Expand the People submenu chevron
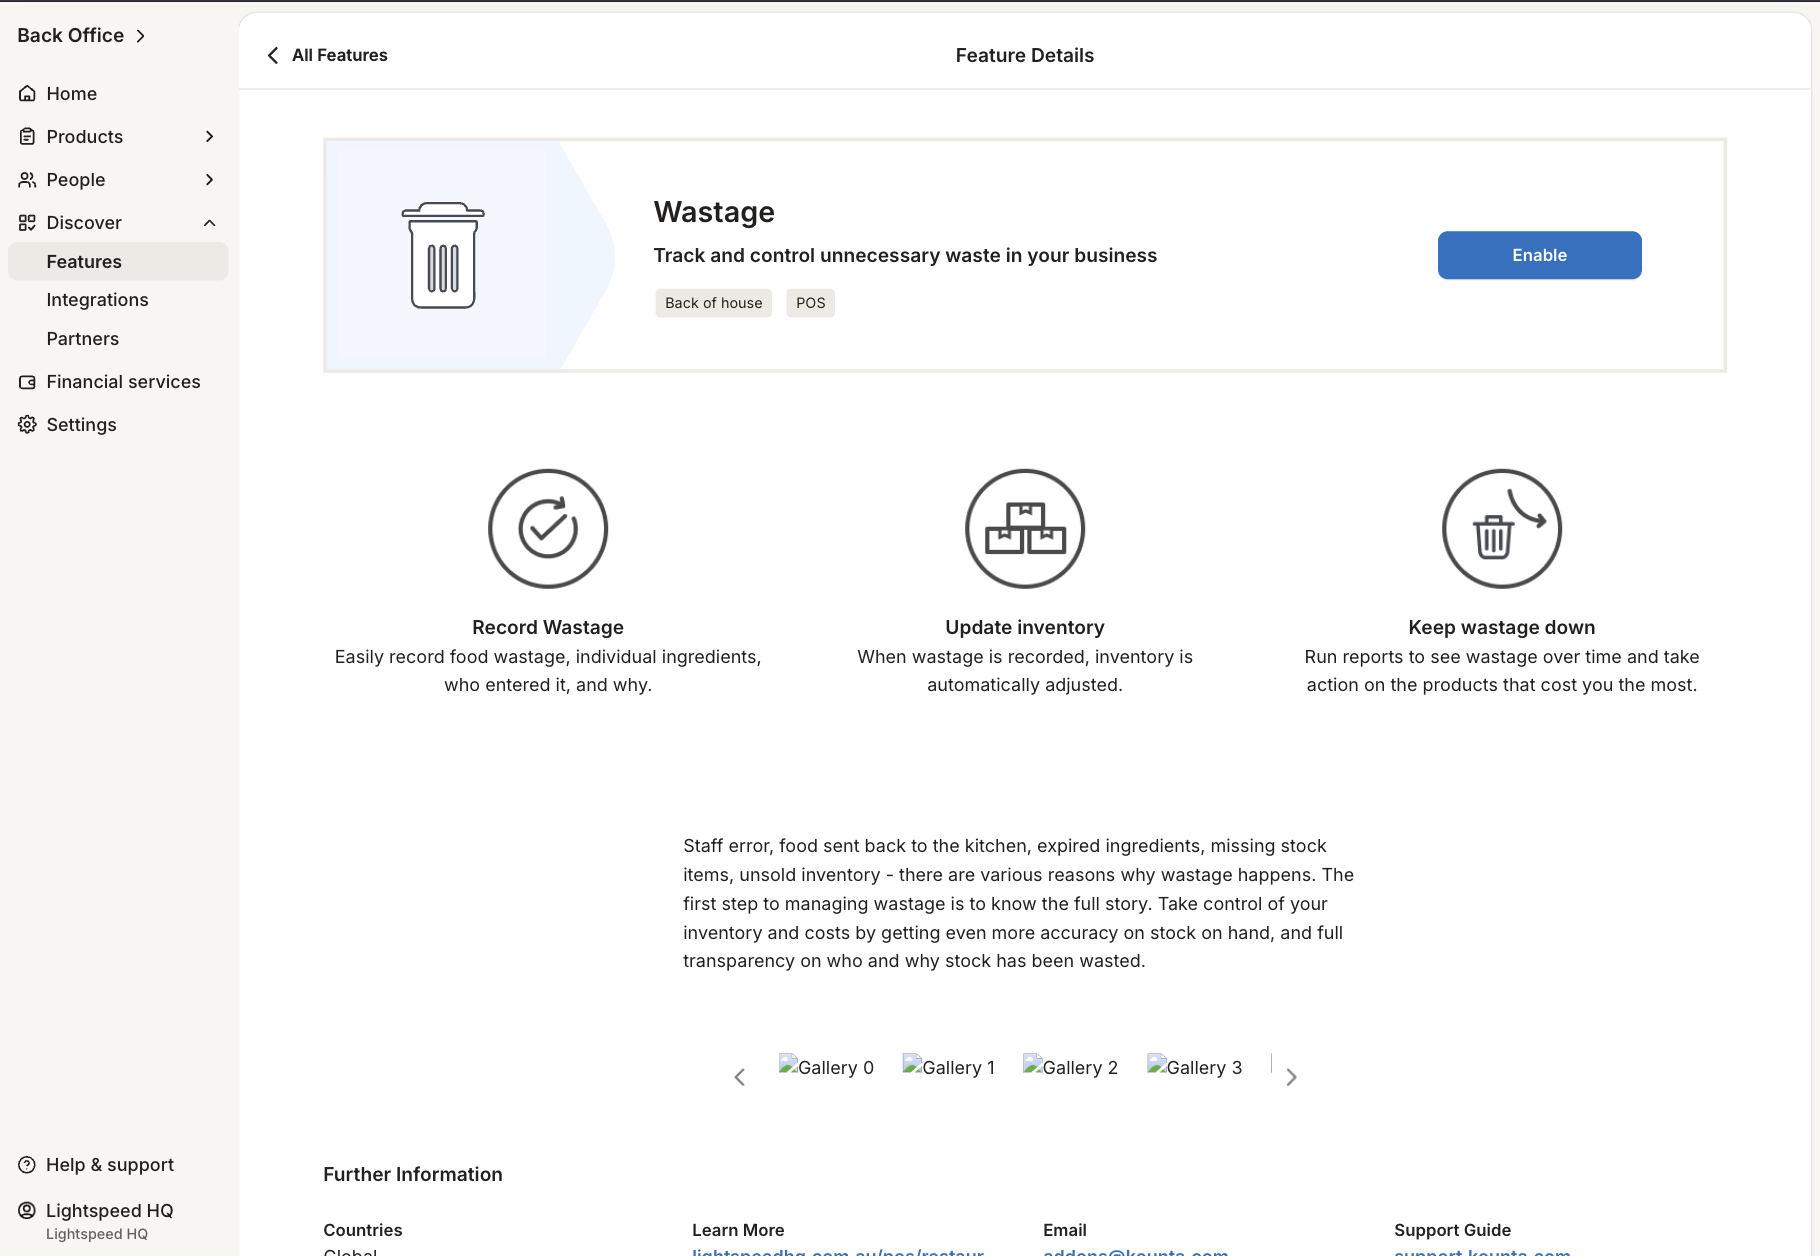Image resolution: width=1820 pixels, height=1256 pixels. (209, 179)
